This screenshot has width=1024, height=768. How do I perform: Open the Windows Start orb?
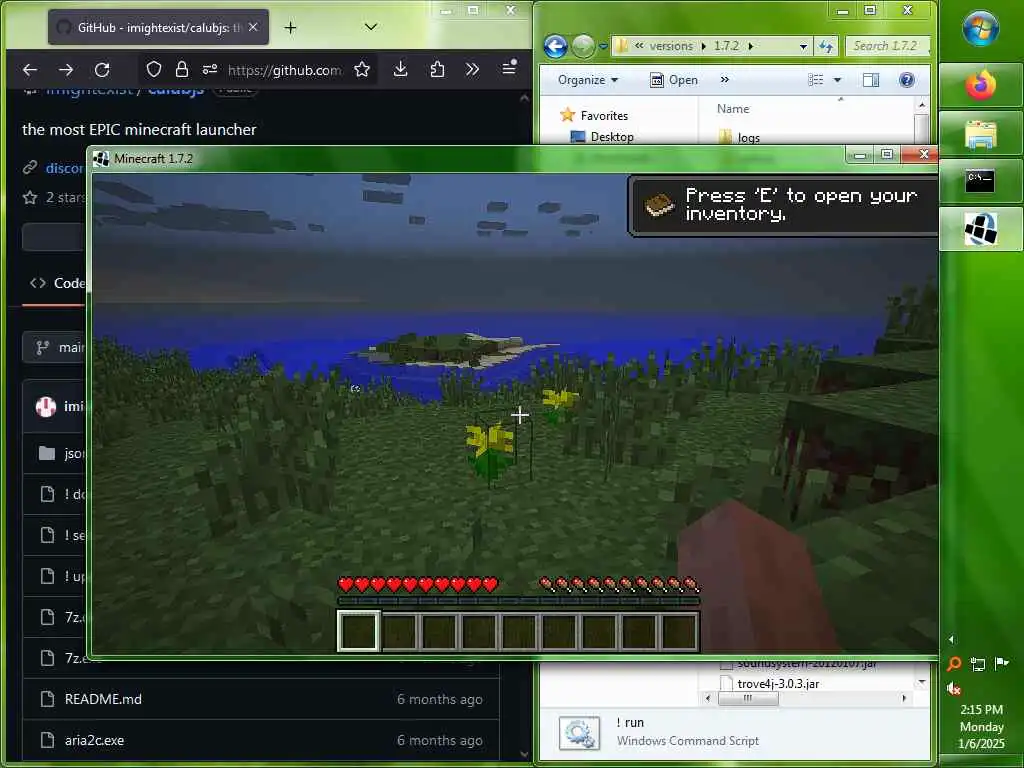[980, 28]
